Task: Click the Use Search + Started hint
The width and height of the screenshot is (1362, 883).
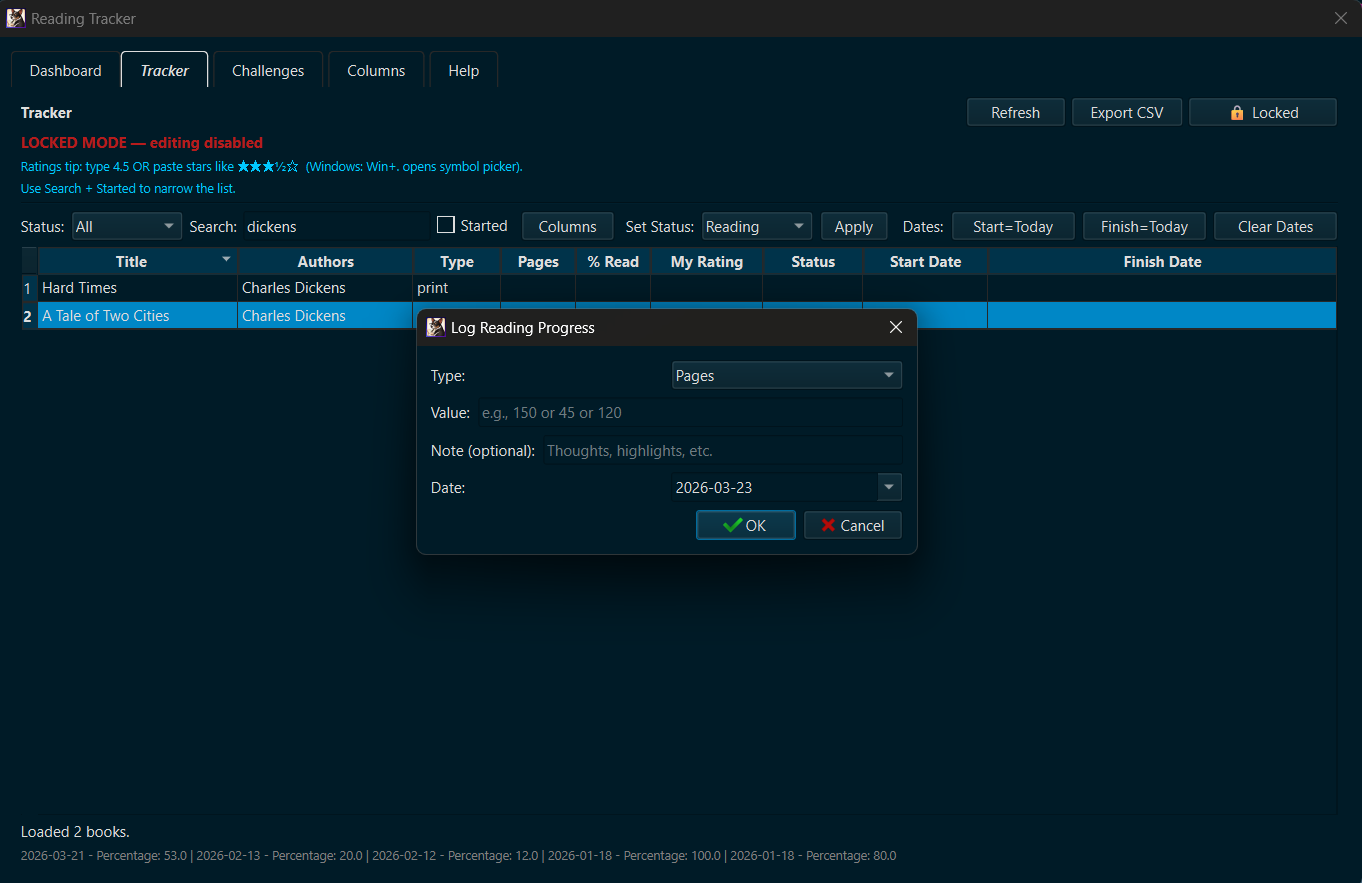Action: point(128,188)
